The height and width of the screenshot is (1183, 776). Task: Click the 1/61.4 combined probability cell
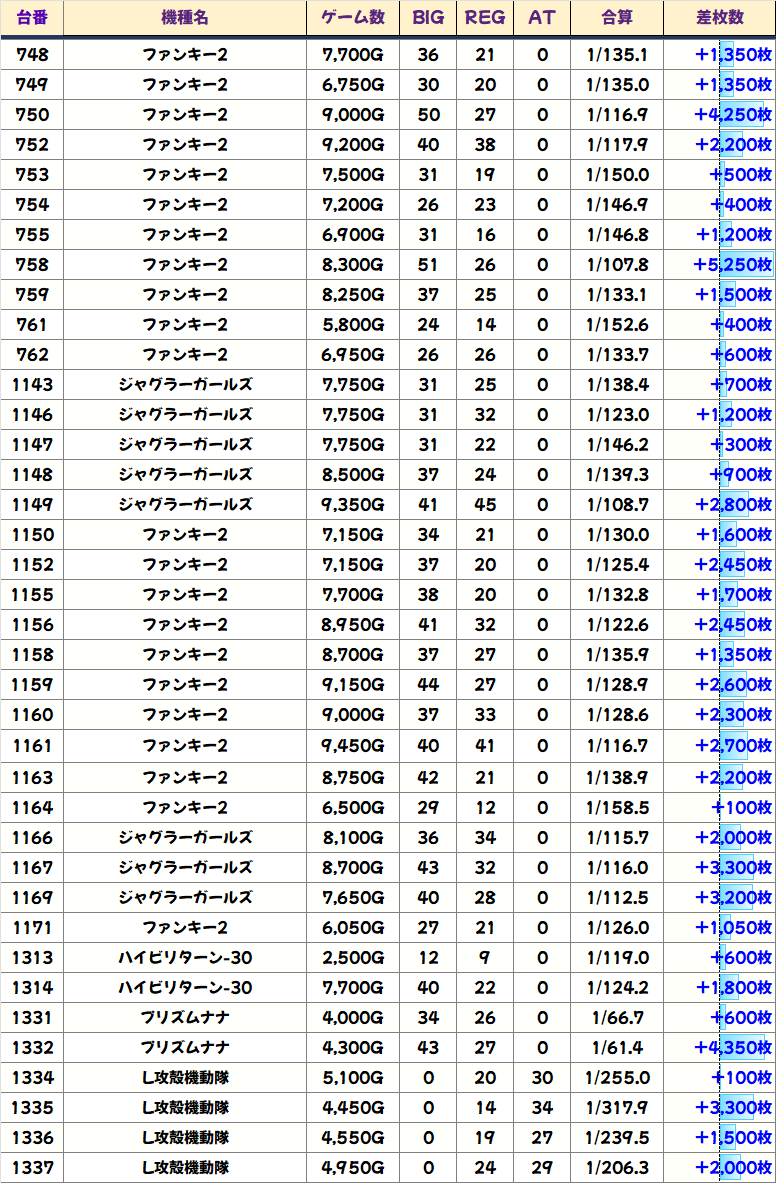[x=617, y=1048]
